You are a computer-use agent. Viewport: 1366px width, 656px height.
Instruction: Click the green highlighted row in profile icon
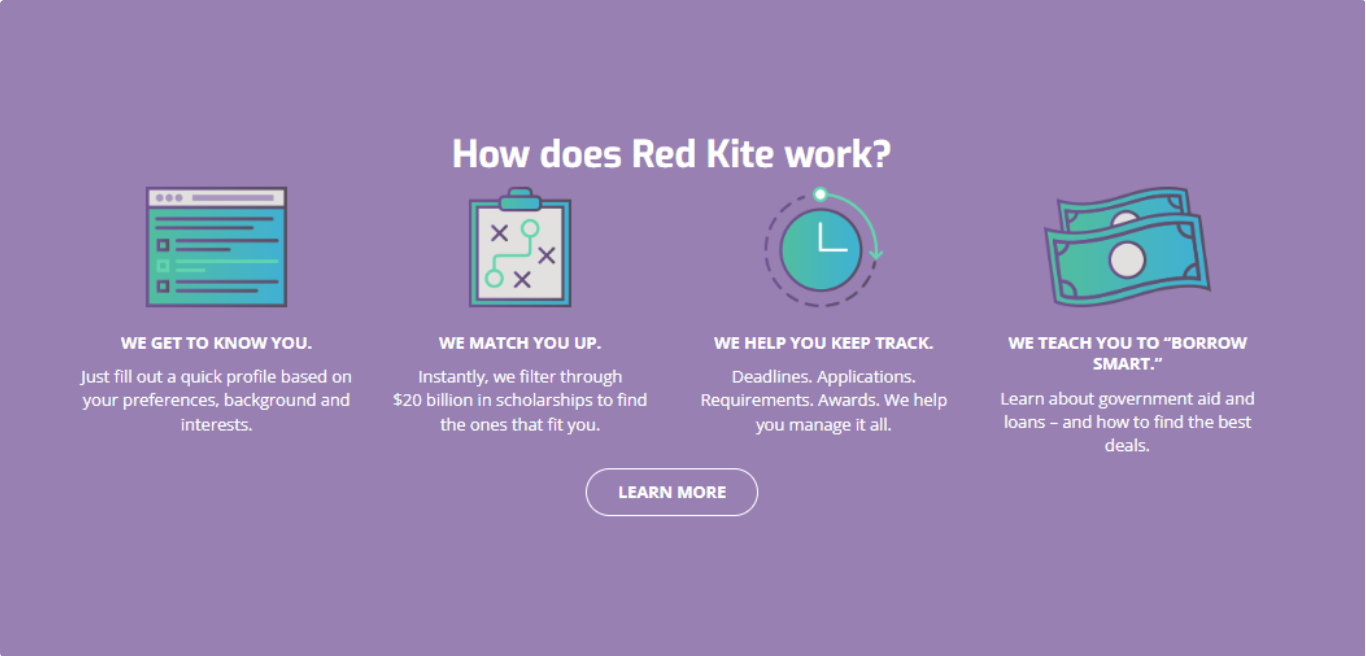217,266
